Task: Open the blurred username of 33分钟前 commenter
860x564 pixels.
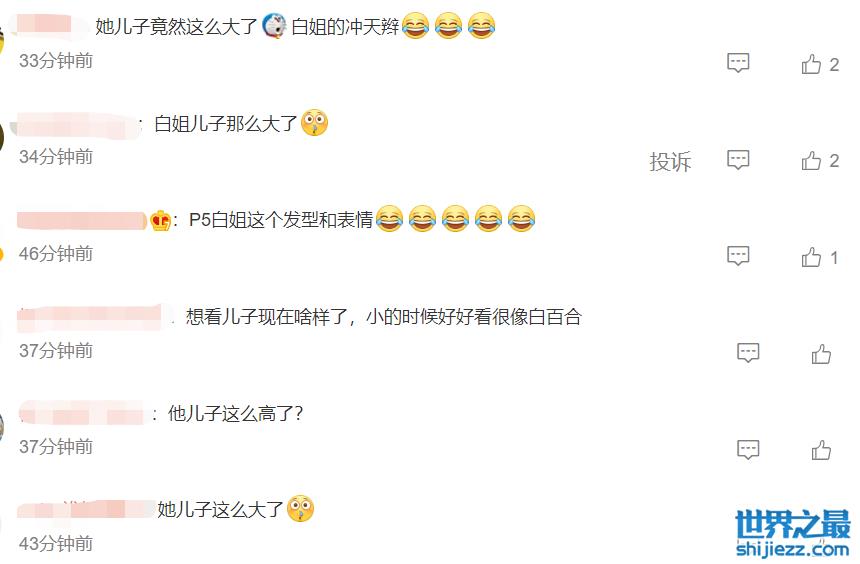Action: pyautogui.click(x=49, y=25)
